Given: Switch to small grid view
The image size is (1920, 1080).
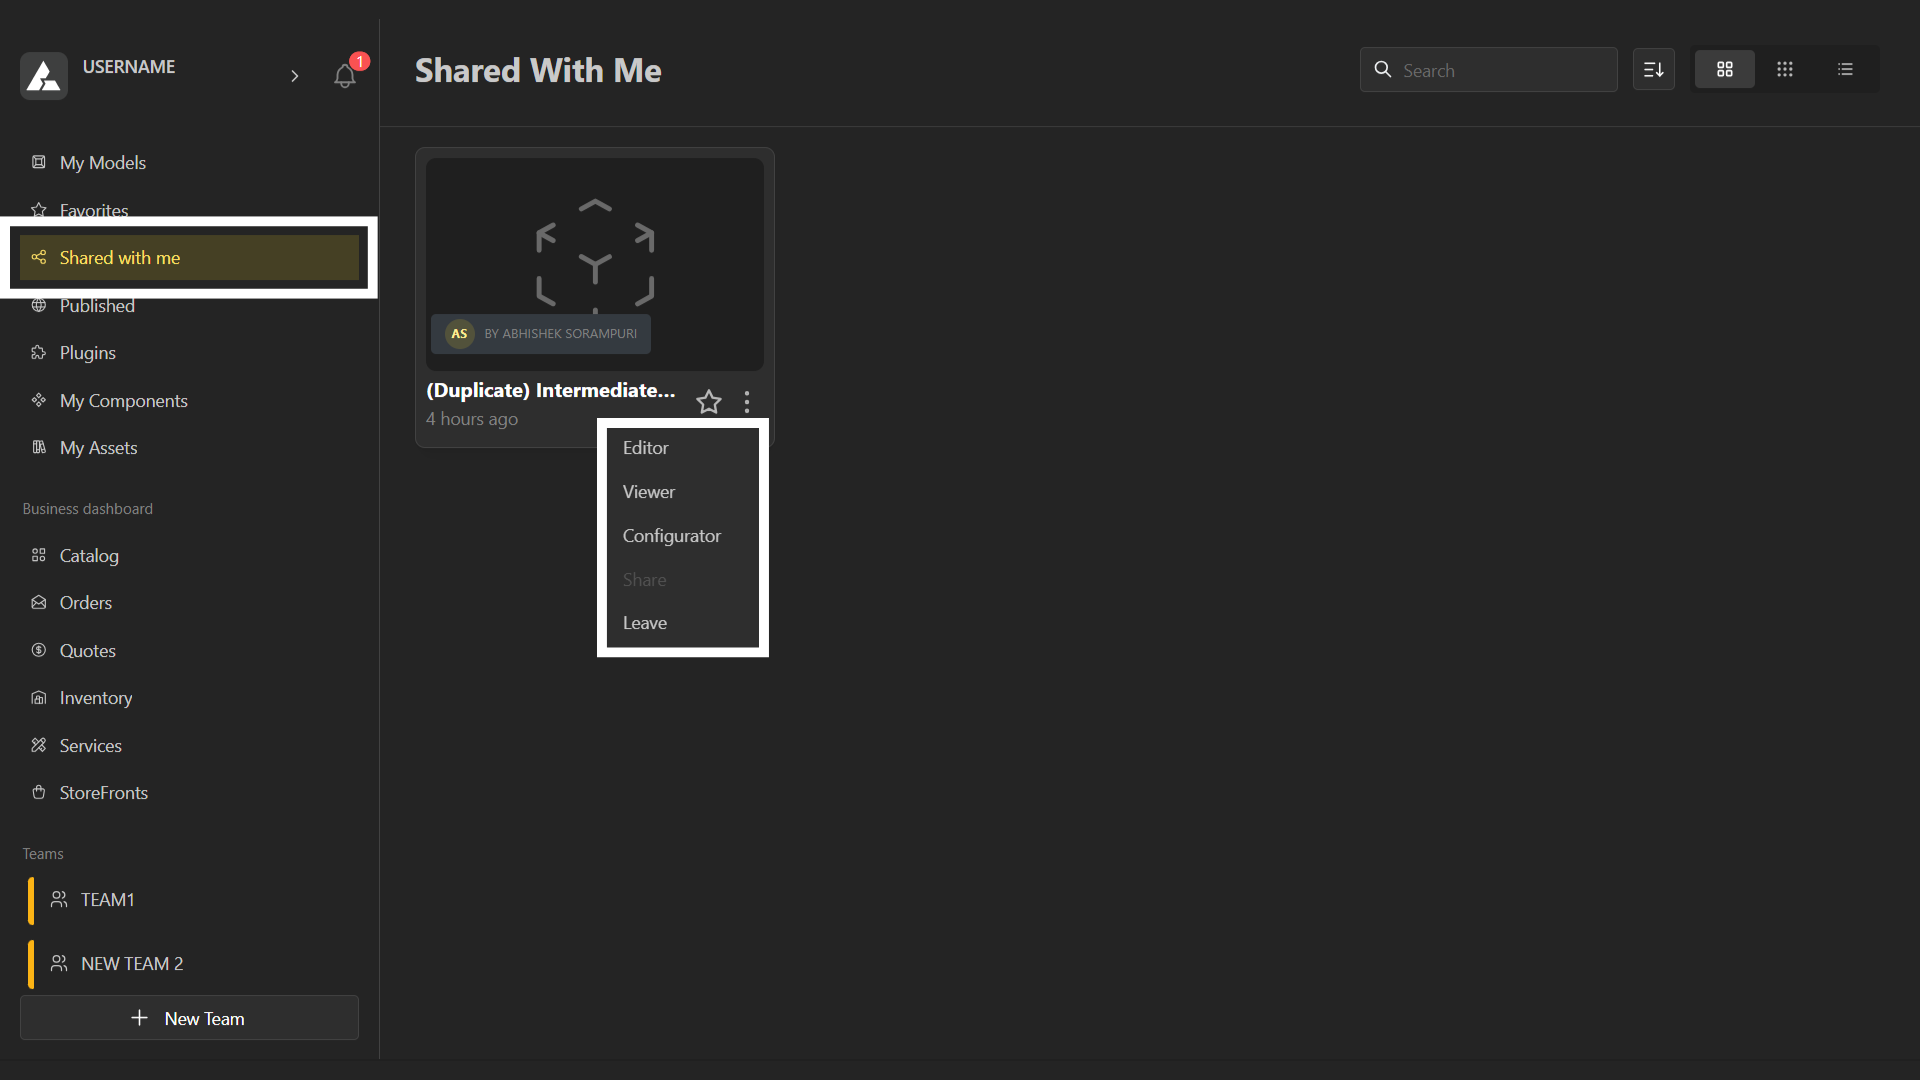Looking at the screenshot, I should 1784,70.
